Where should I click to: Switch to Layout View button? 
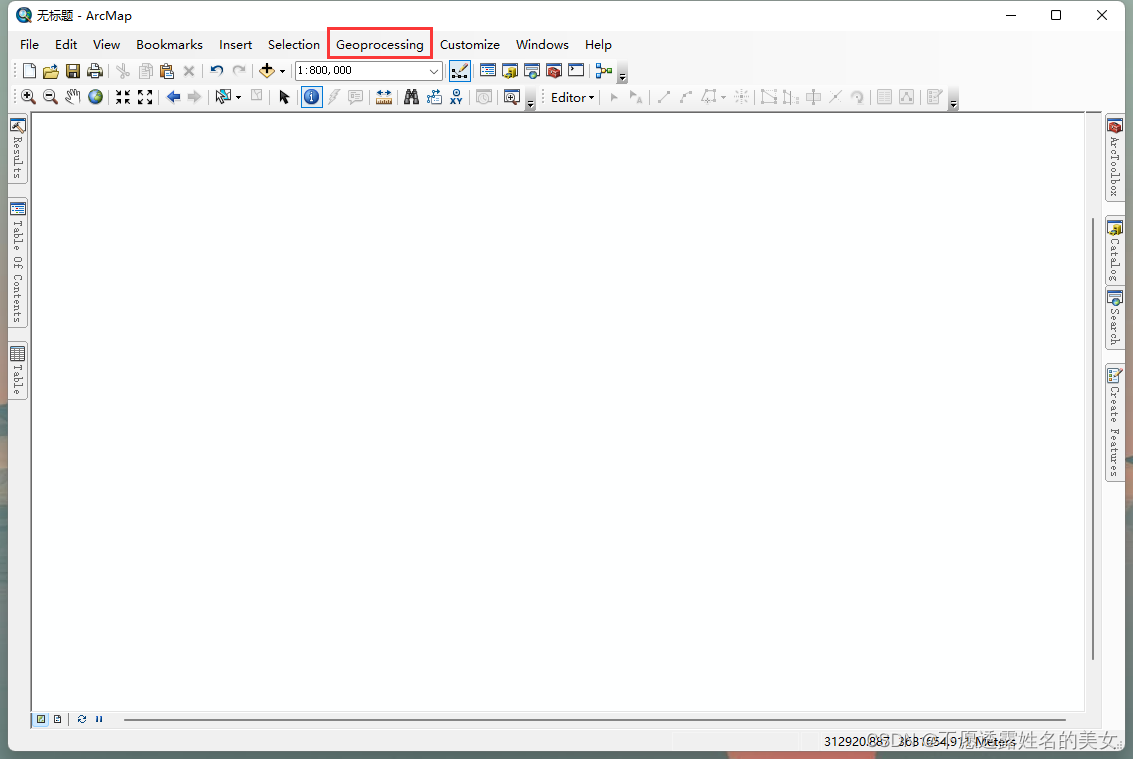58,719
